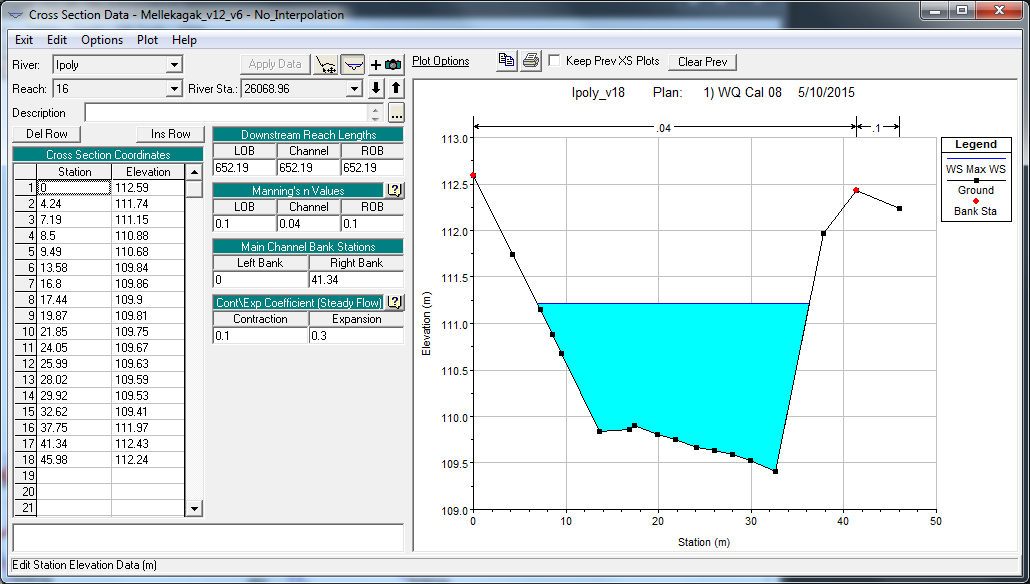
Task: Select the ROB downstream reach length field
Action: [x=372, y=168]
